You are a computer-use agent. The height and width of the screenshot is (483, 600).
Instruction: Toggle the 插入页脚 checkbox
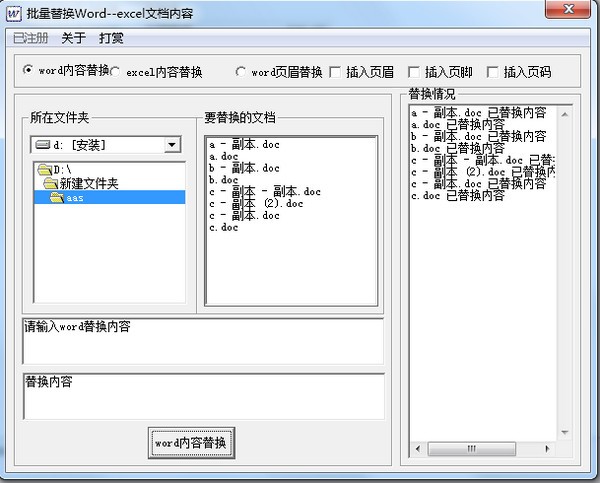point(413,72)
